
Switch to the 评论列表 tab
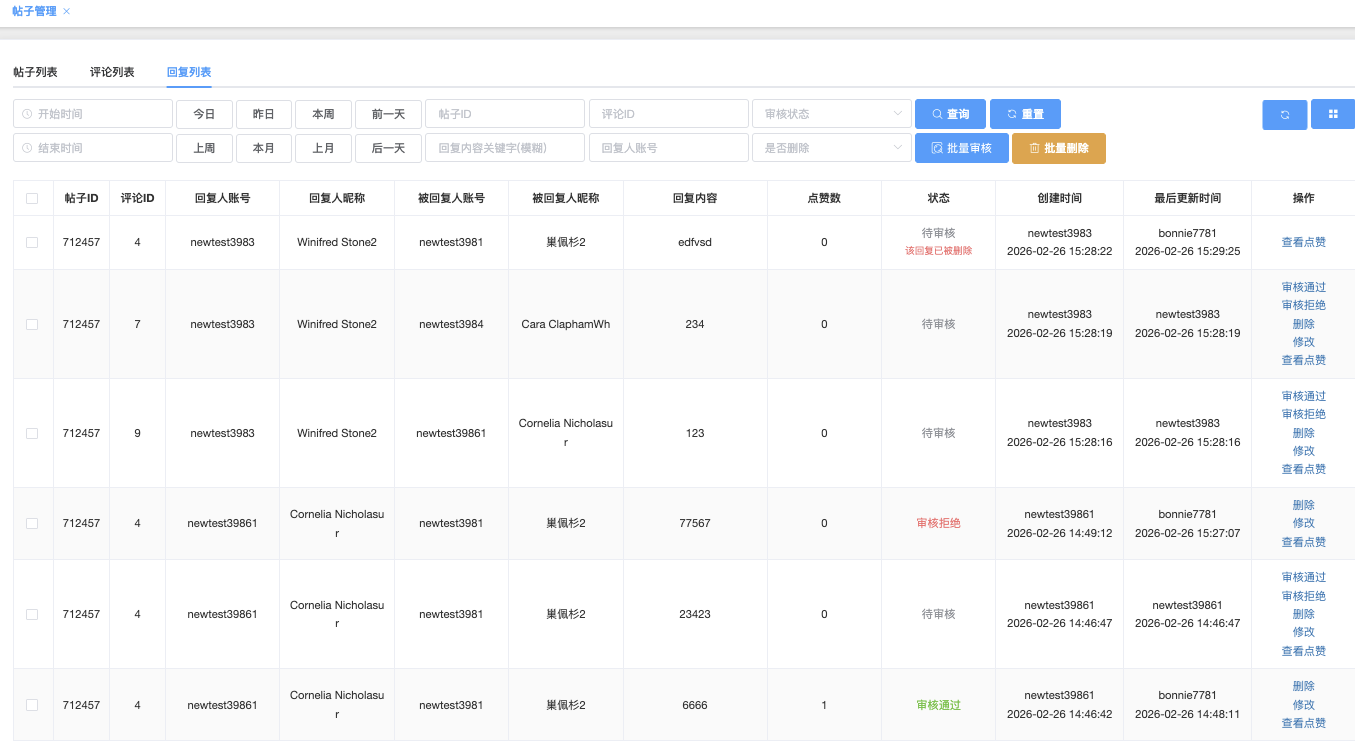(x=112, y=72)
